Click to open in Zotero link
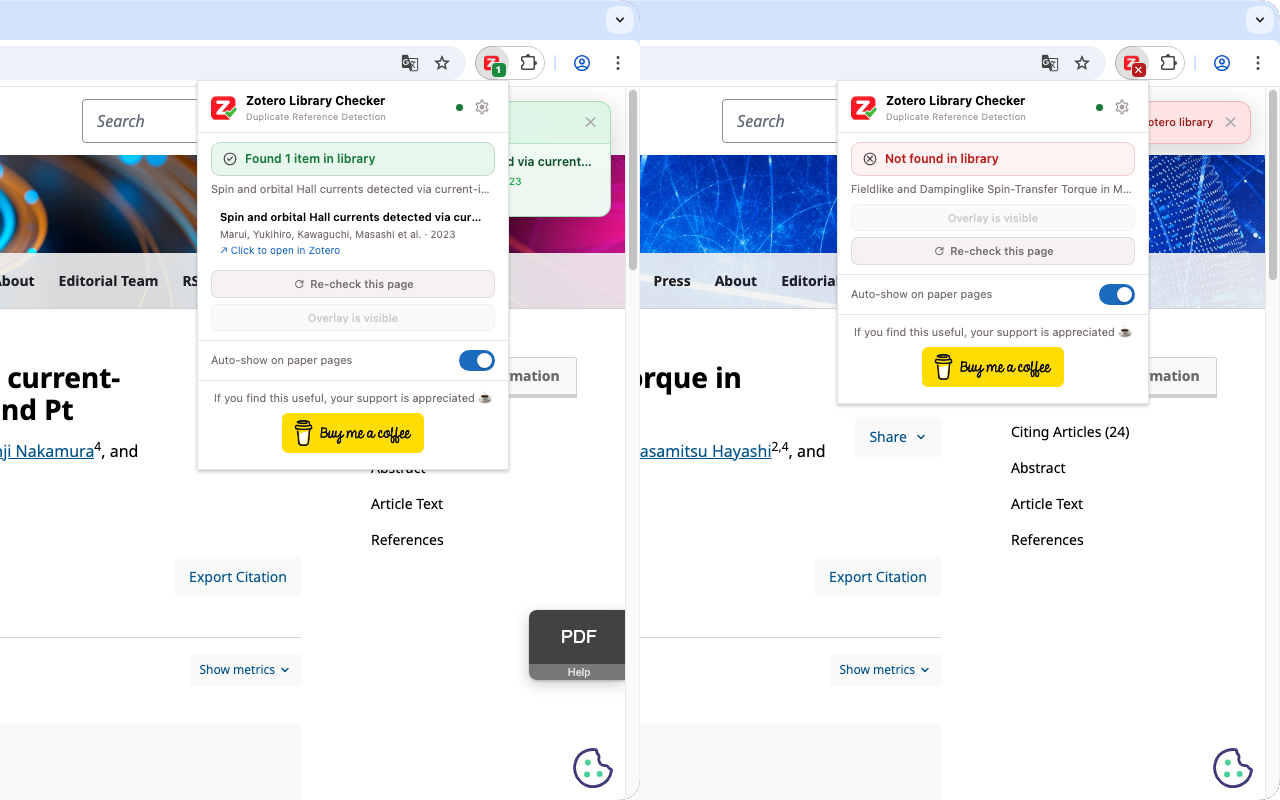The image size is (1280, 800). click(280, 251)
